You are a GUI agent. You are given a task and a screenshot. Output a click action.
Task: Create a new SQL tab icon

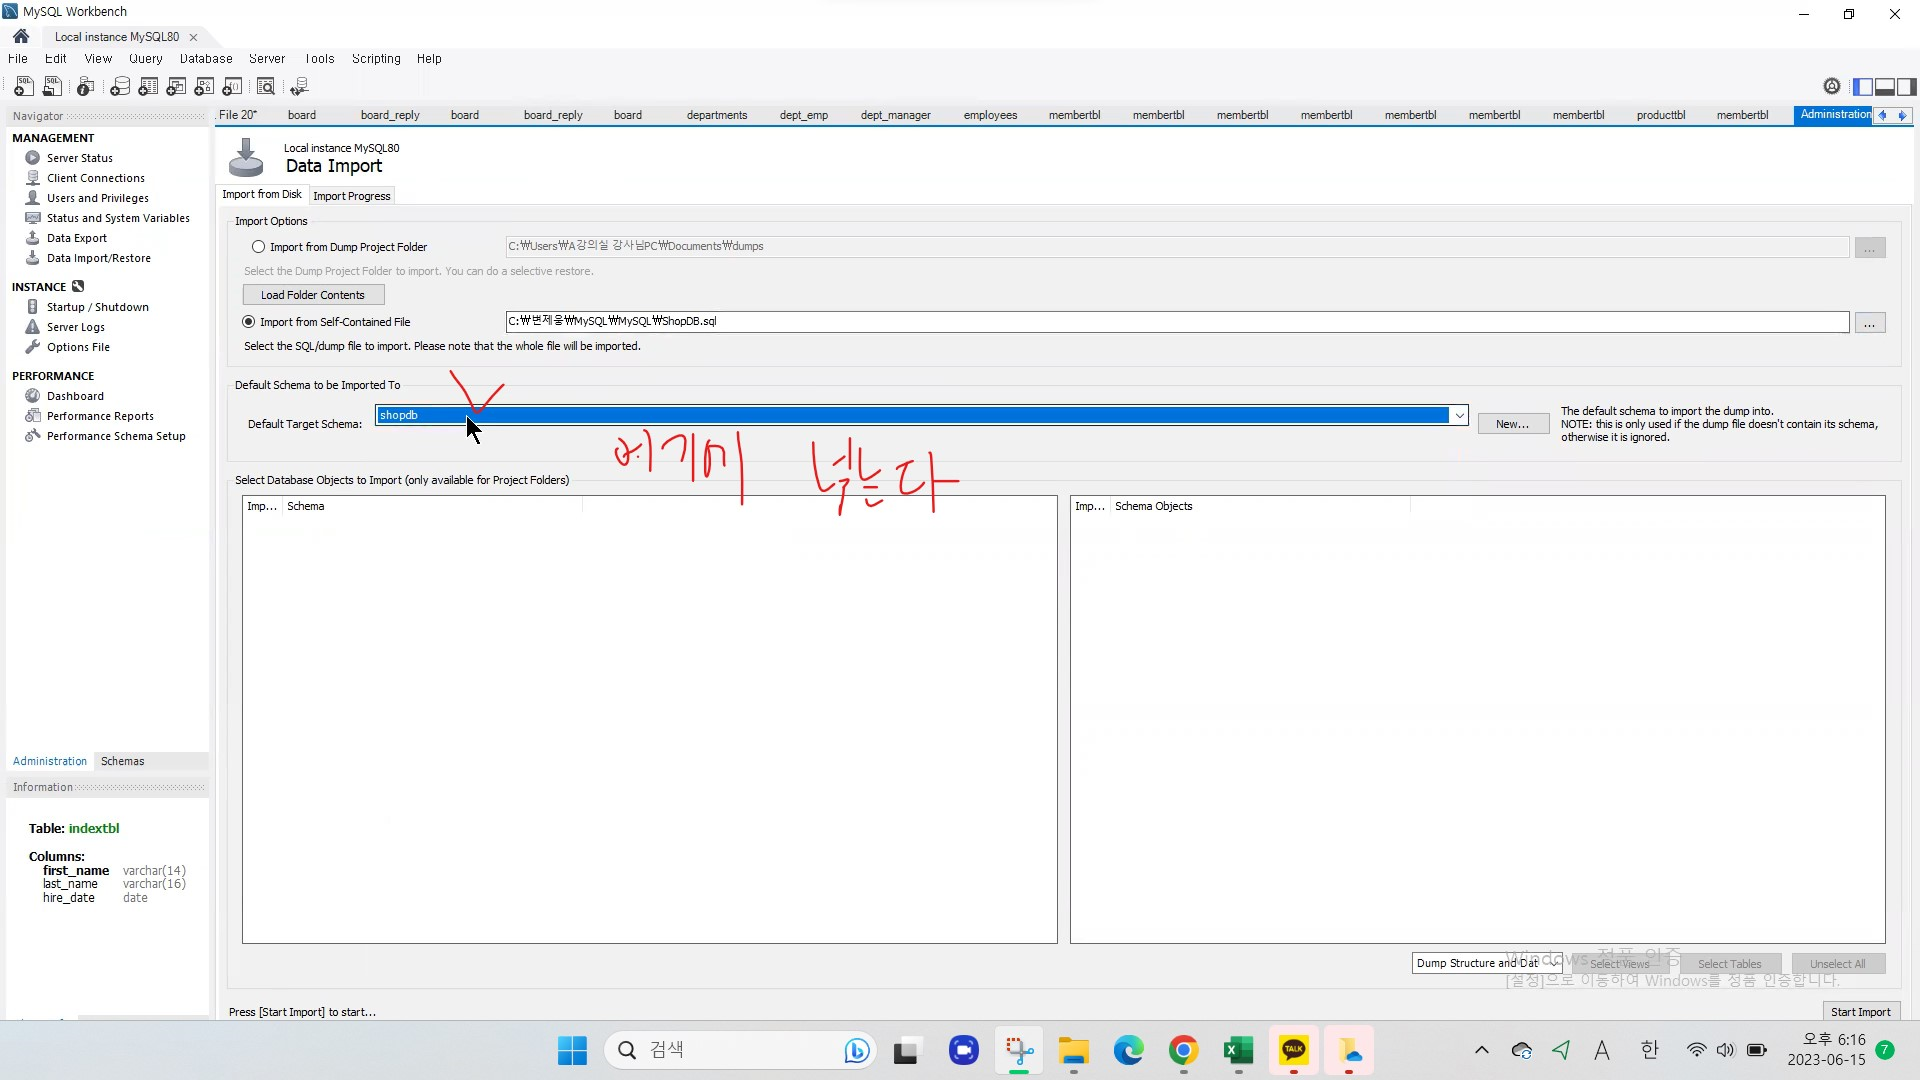pyautogui.click(x=23, y=87)
